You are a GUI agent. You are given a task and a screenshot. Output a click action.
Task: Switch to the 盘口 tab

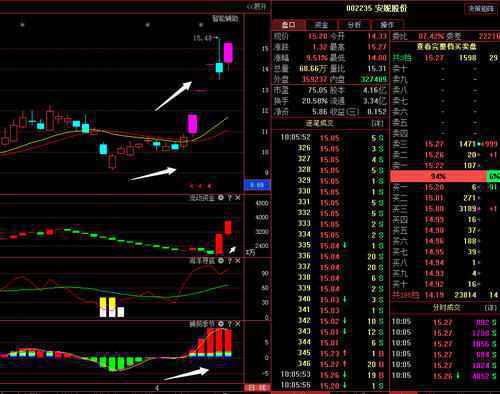(x=289, y=25)
